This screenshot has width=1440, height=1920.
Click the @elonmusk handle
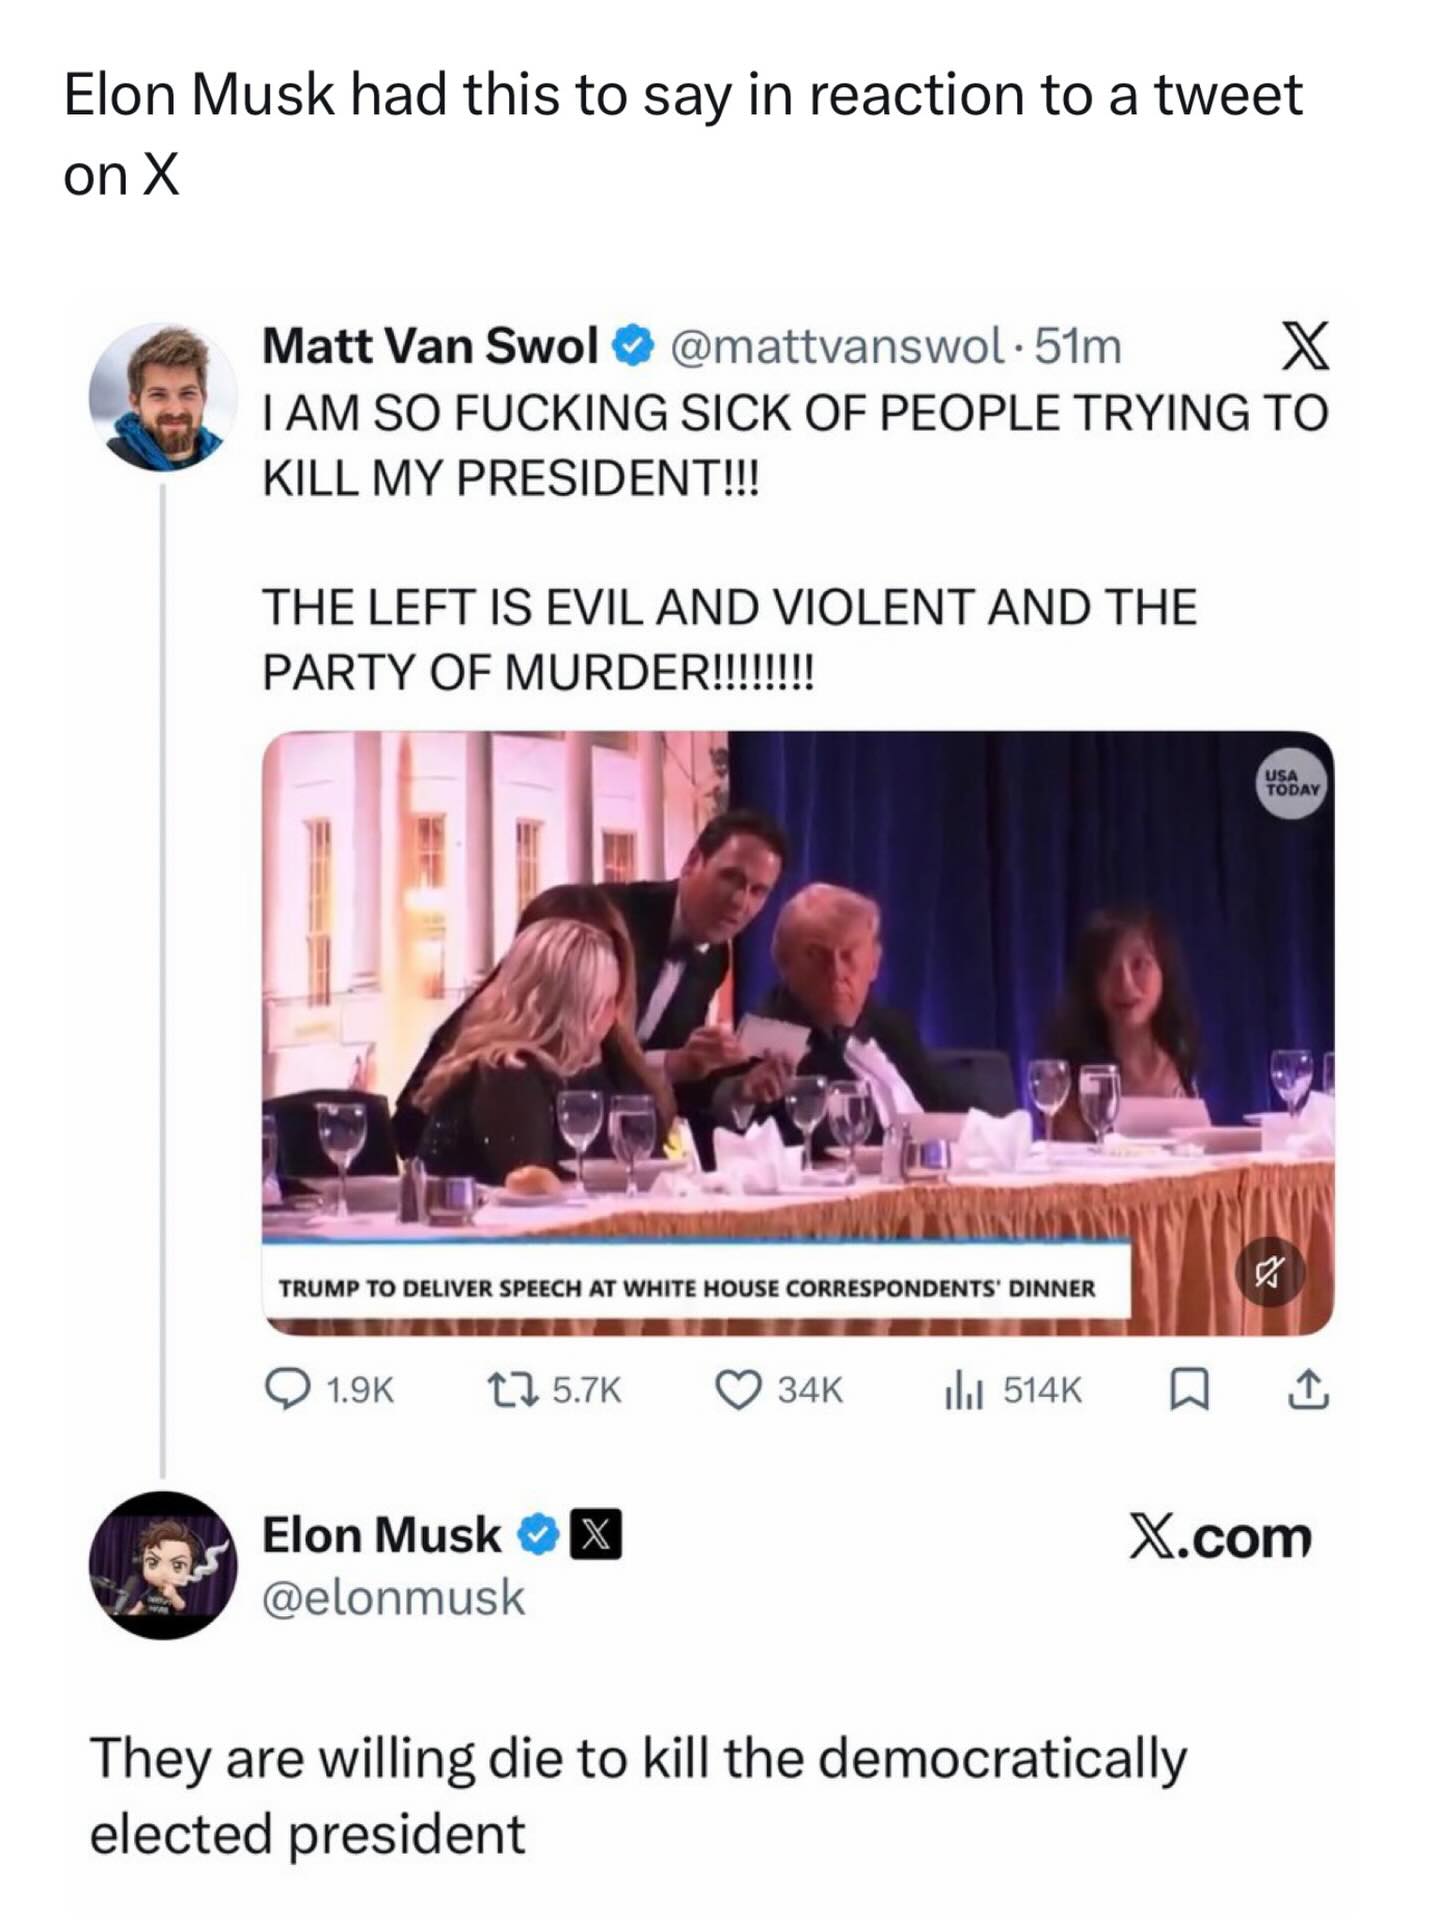(393, 1597)
